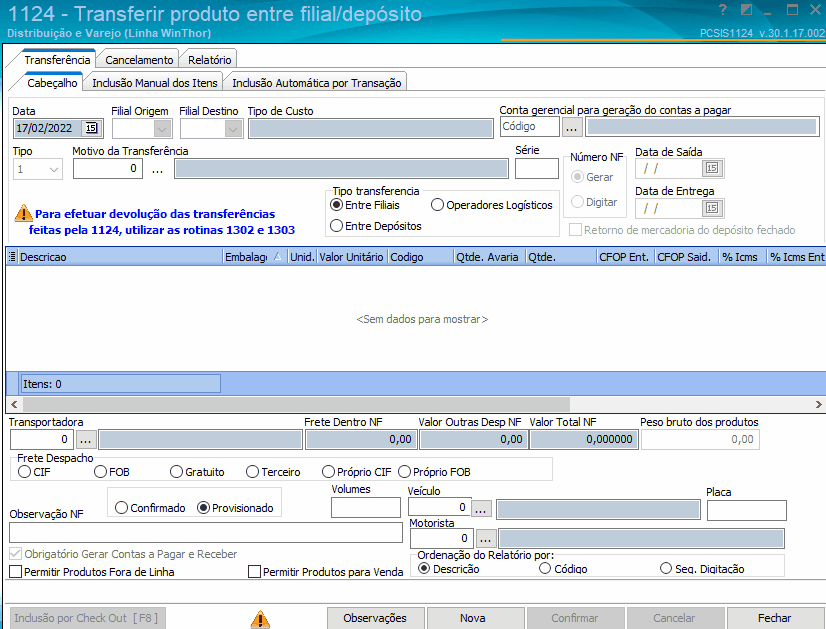826x629 pixels.
Task: Sort by CFOP Ent. column header
Action: click(x=625, y=257)
